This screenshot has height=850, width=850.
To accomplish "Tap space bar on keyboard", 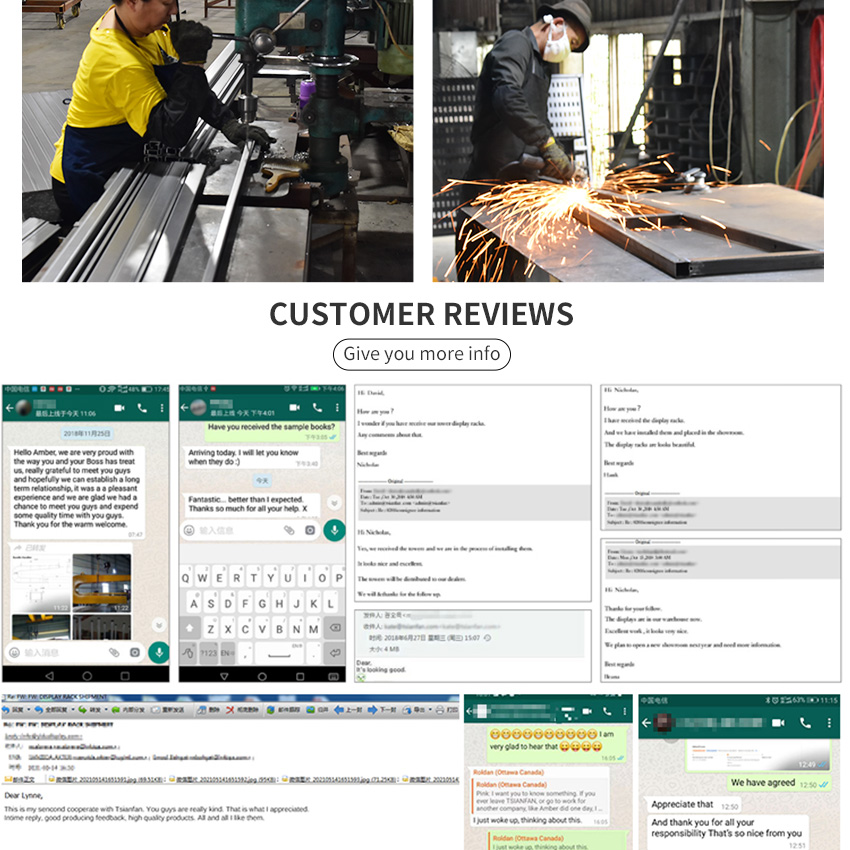I will (x=279, y=653).
